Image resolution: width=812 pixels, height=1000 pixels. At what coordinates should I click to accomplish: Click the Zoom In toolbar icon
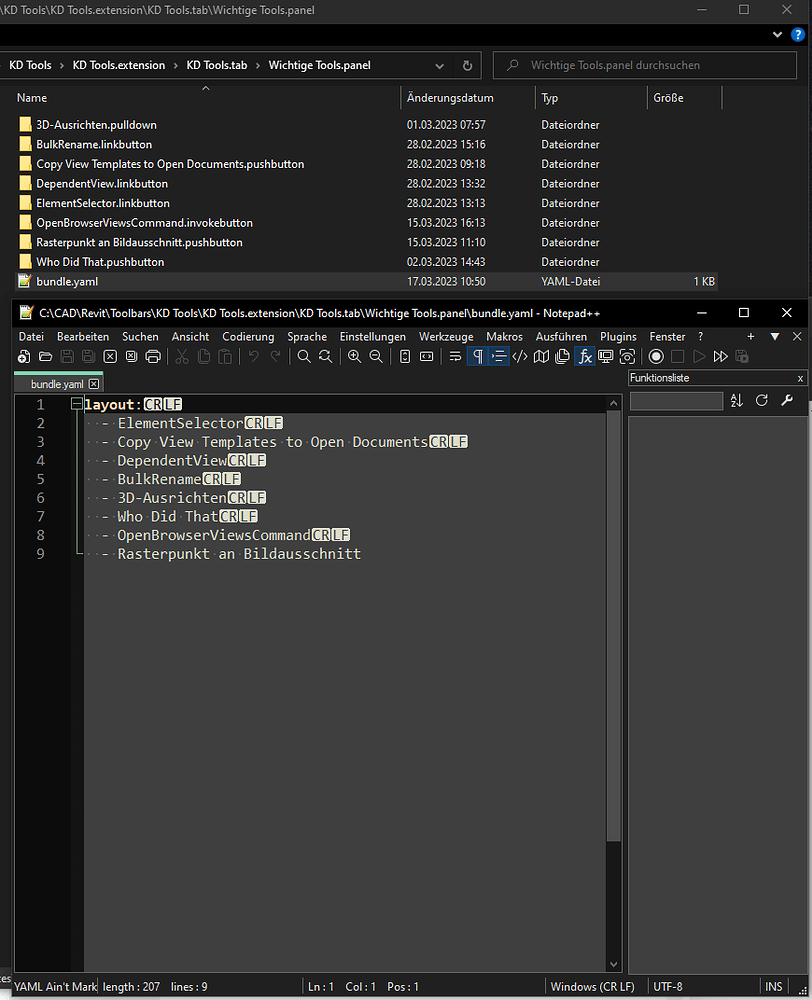(x=354, y=356)
